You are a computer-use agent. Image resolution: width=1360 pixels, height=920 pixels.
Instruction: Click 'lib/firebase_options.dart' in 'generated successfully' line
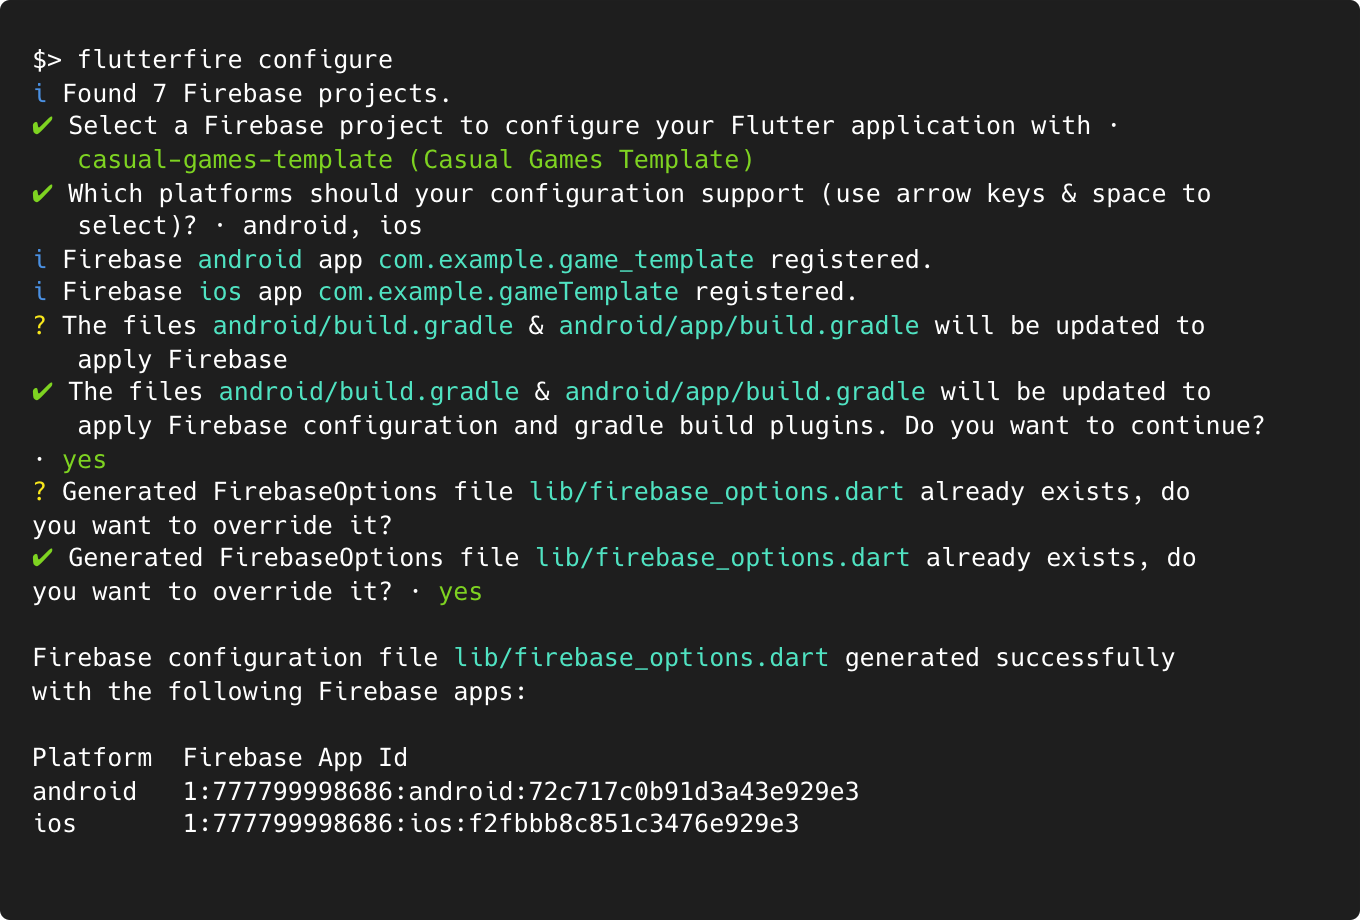pos(641,658)
